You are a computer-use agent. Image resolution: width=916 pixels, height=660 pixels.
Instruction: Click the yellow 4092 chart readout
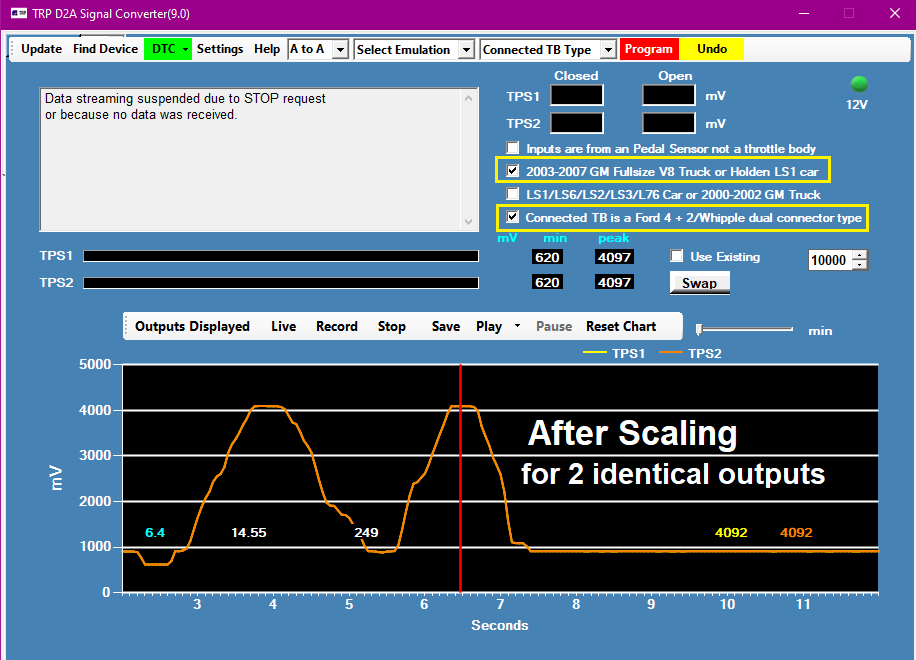[x=731, y=532]
